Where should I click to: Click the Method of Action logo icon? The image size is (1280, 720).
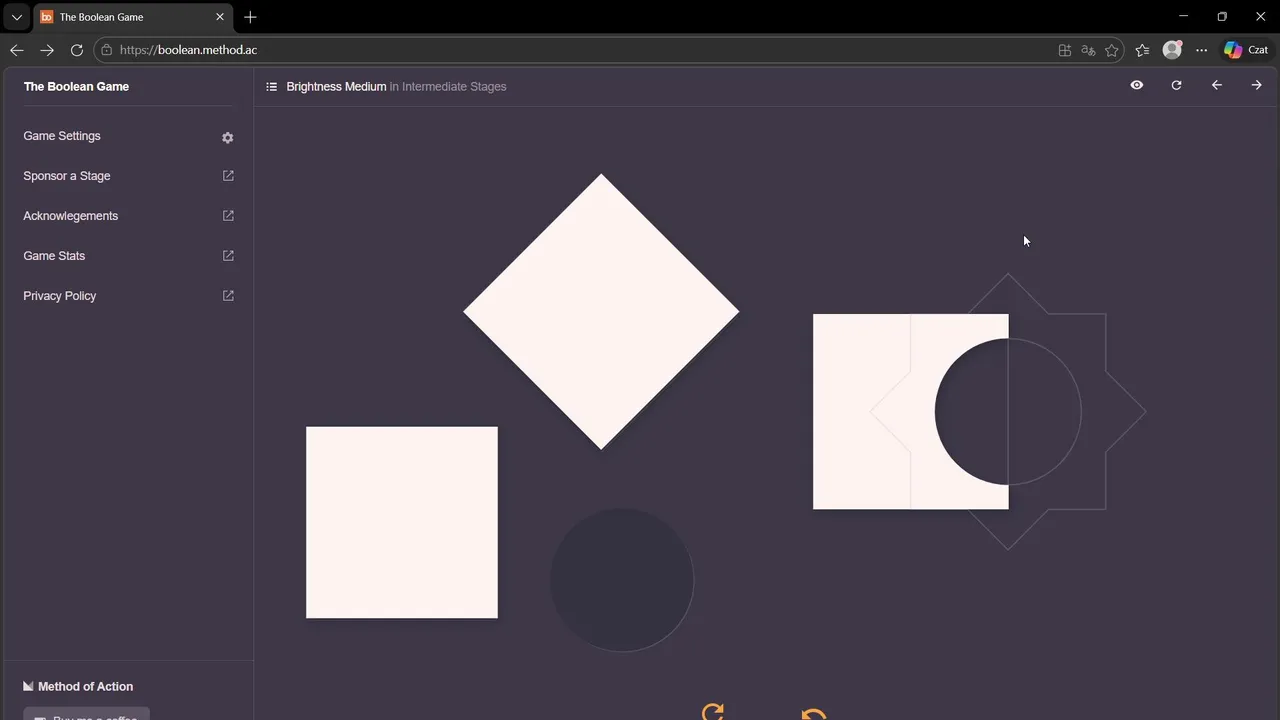pos(28,686)
